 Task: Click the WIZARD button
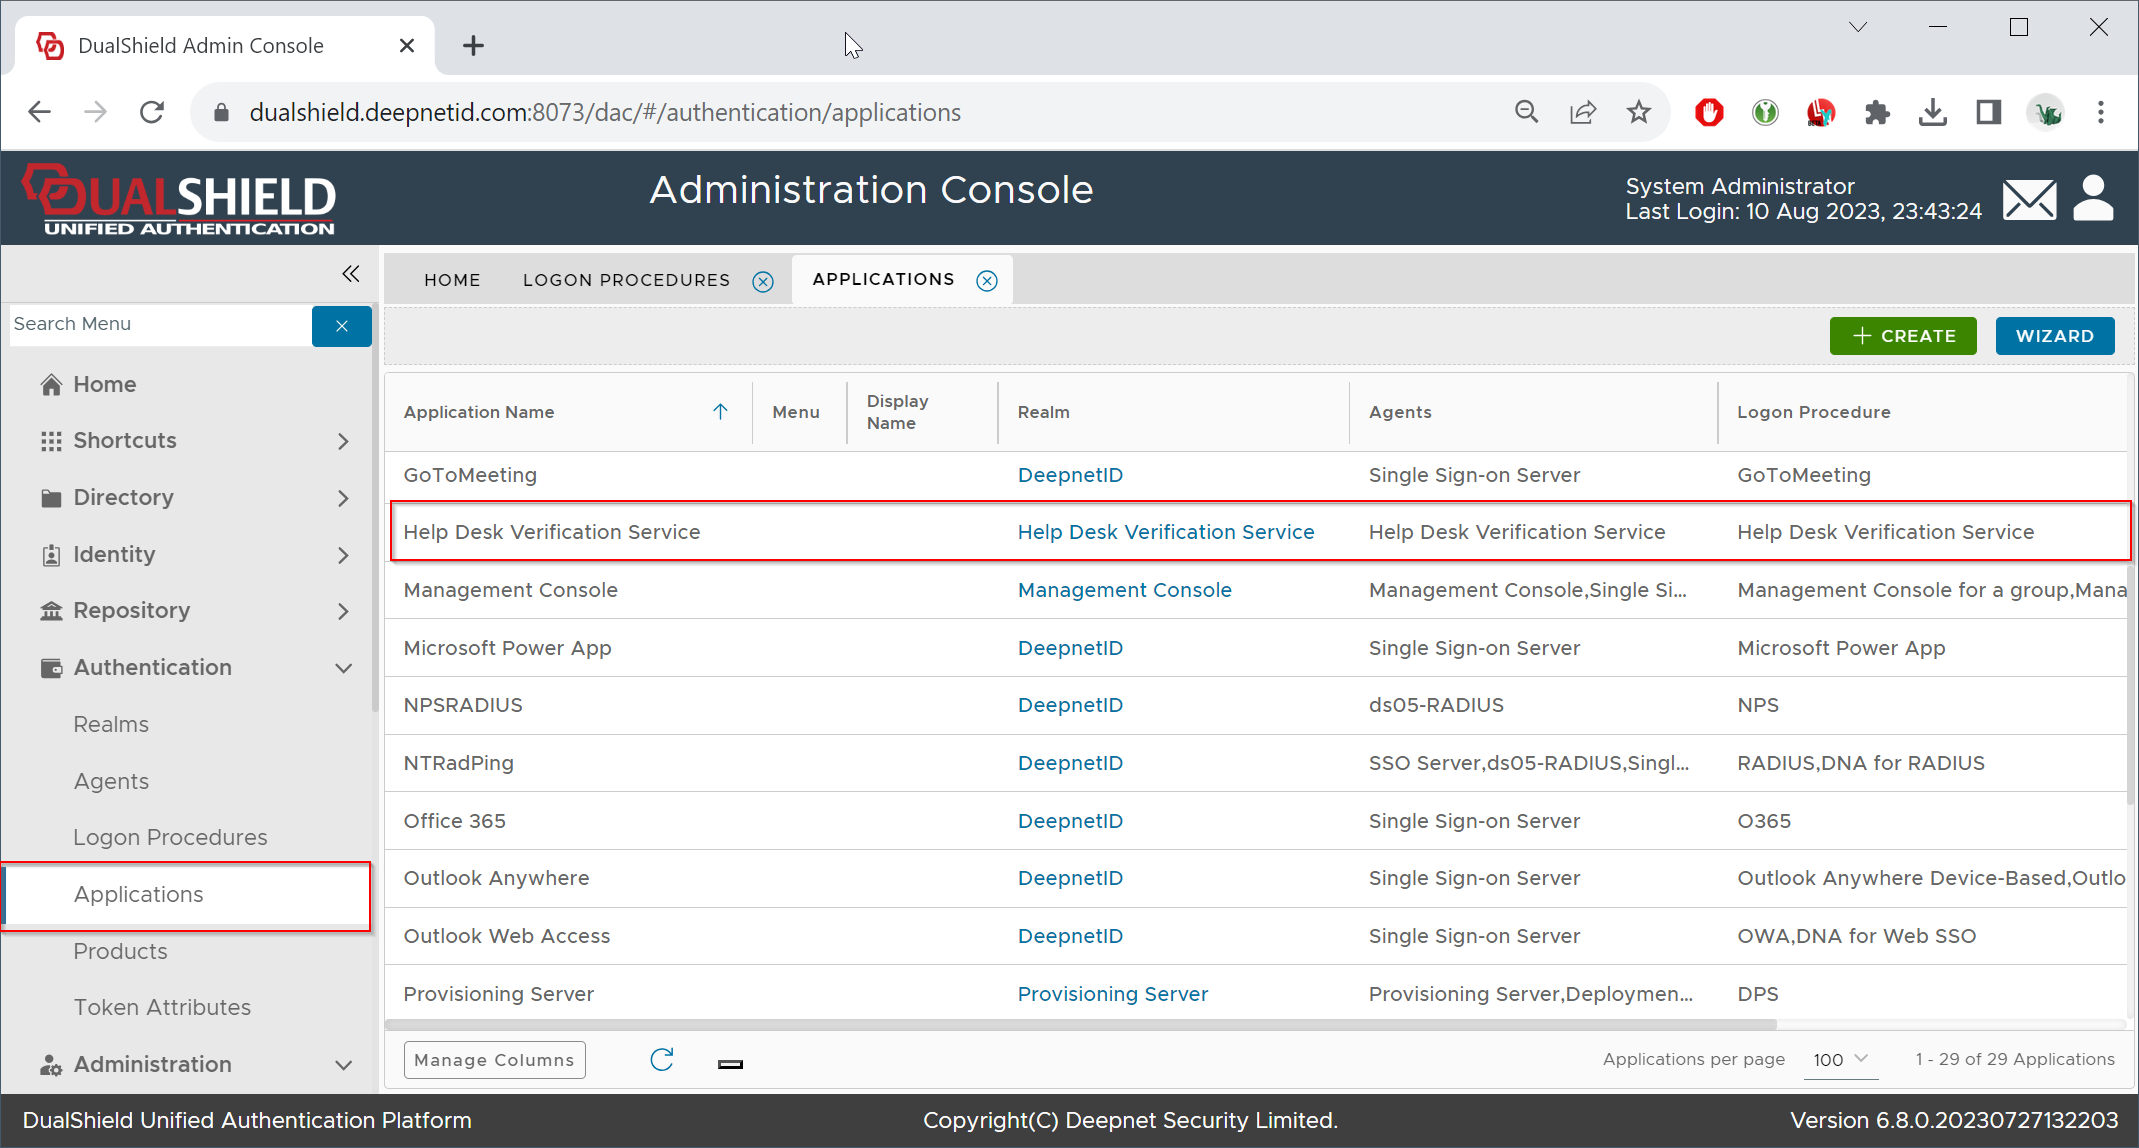[2054, 336]
